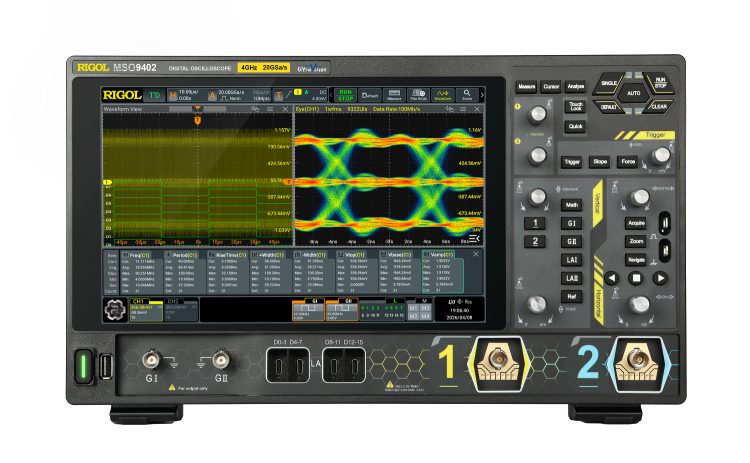
Task: Open the Horizontal (H) timebase settings block
Action: [186, 95]
